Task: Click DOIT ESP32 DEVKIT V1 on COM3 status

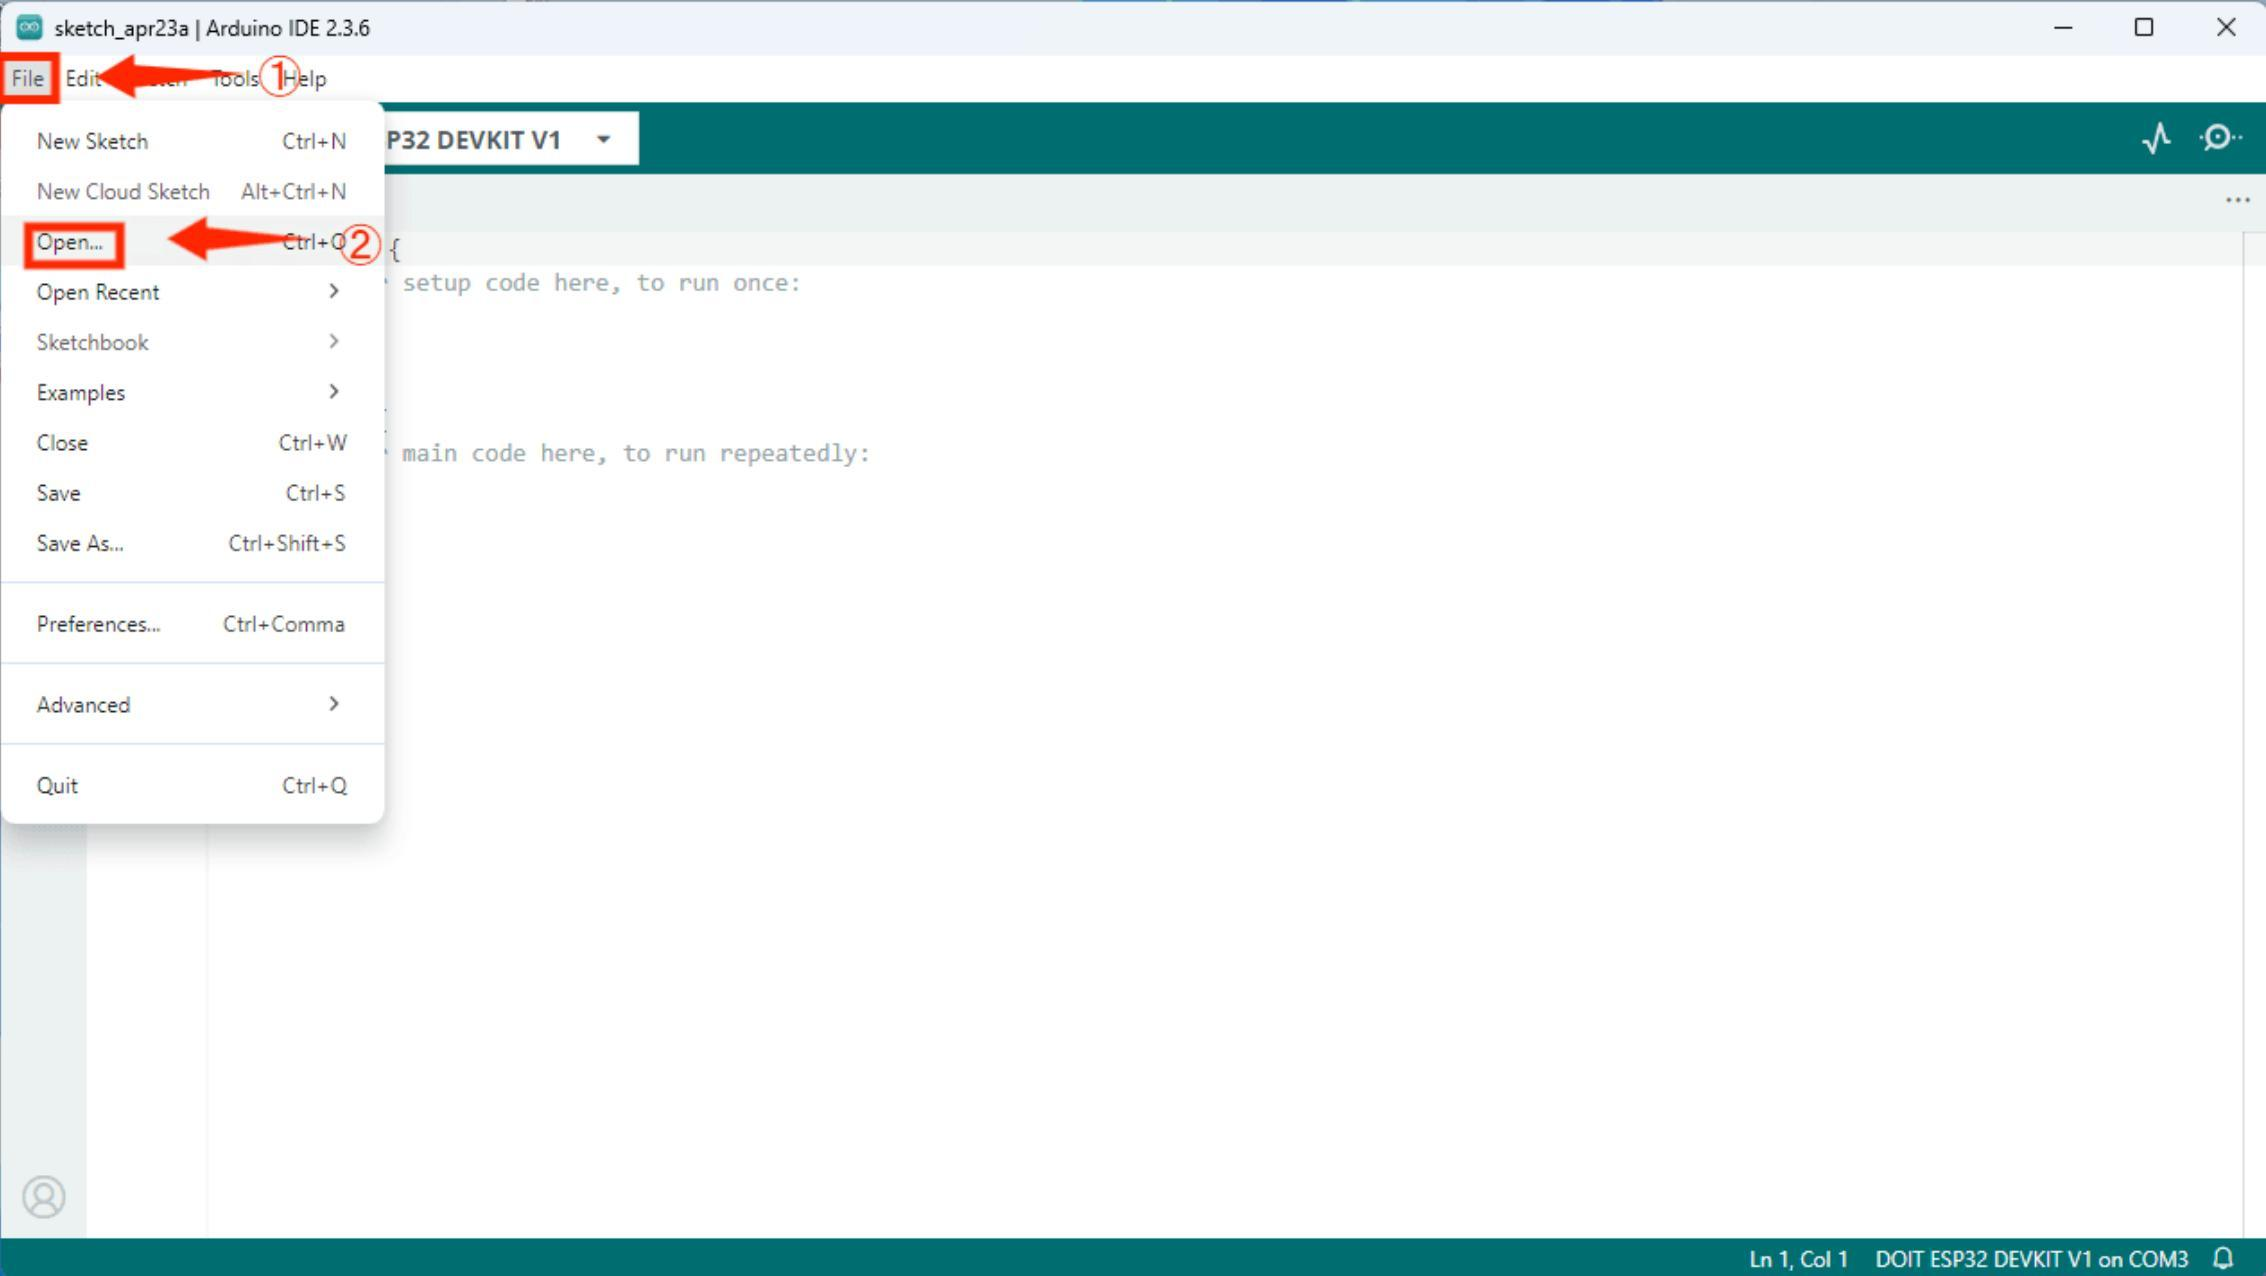Action: pyautogui.click(x=2031, y=1259)
